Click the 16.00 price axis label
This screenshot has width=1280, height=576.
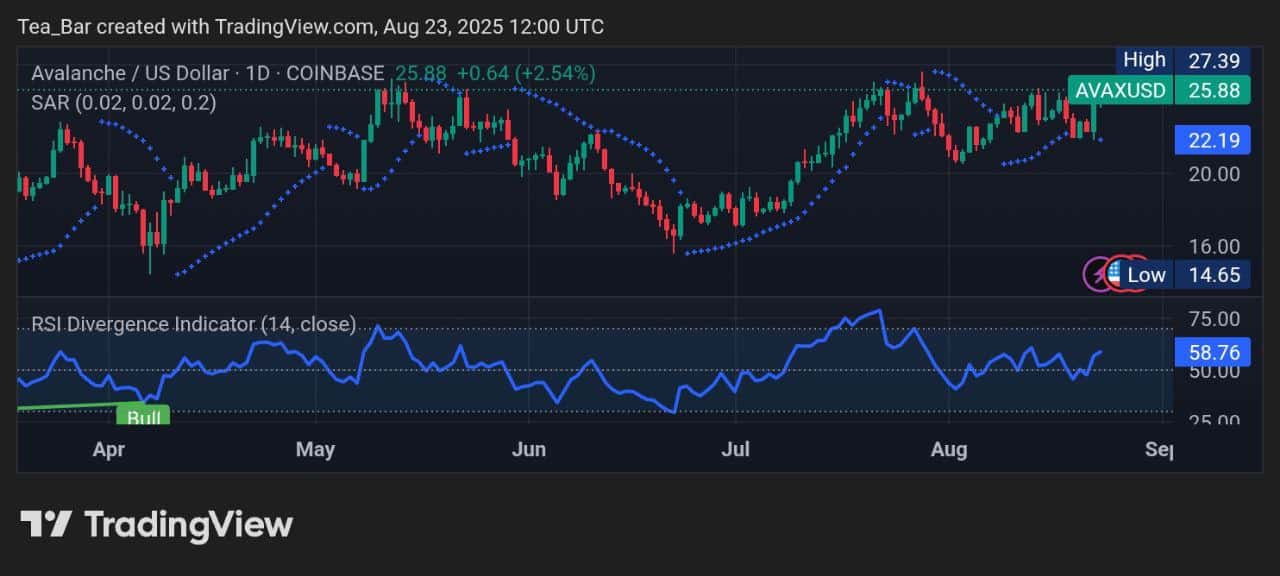(1213, 246)
